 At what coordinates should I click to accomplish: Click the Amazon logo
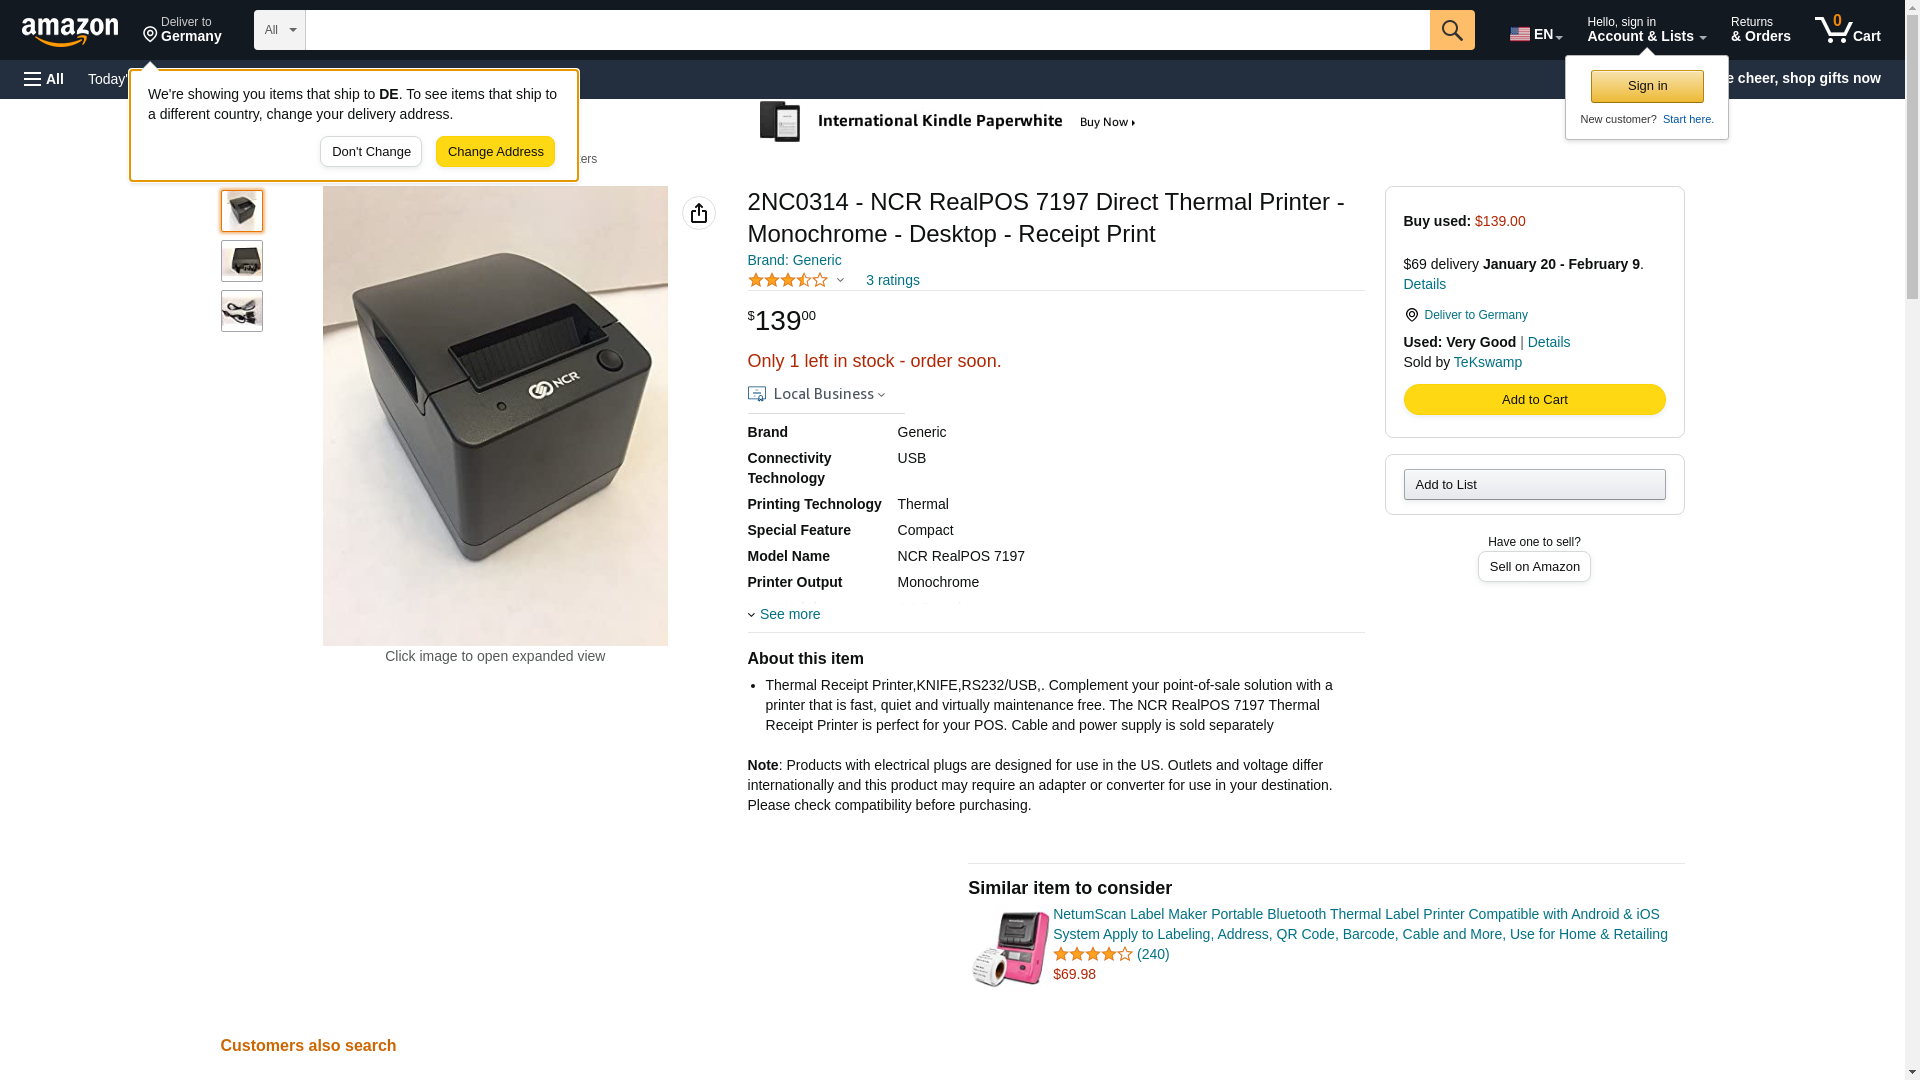(x=70, y=31)
